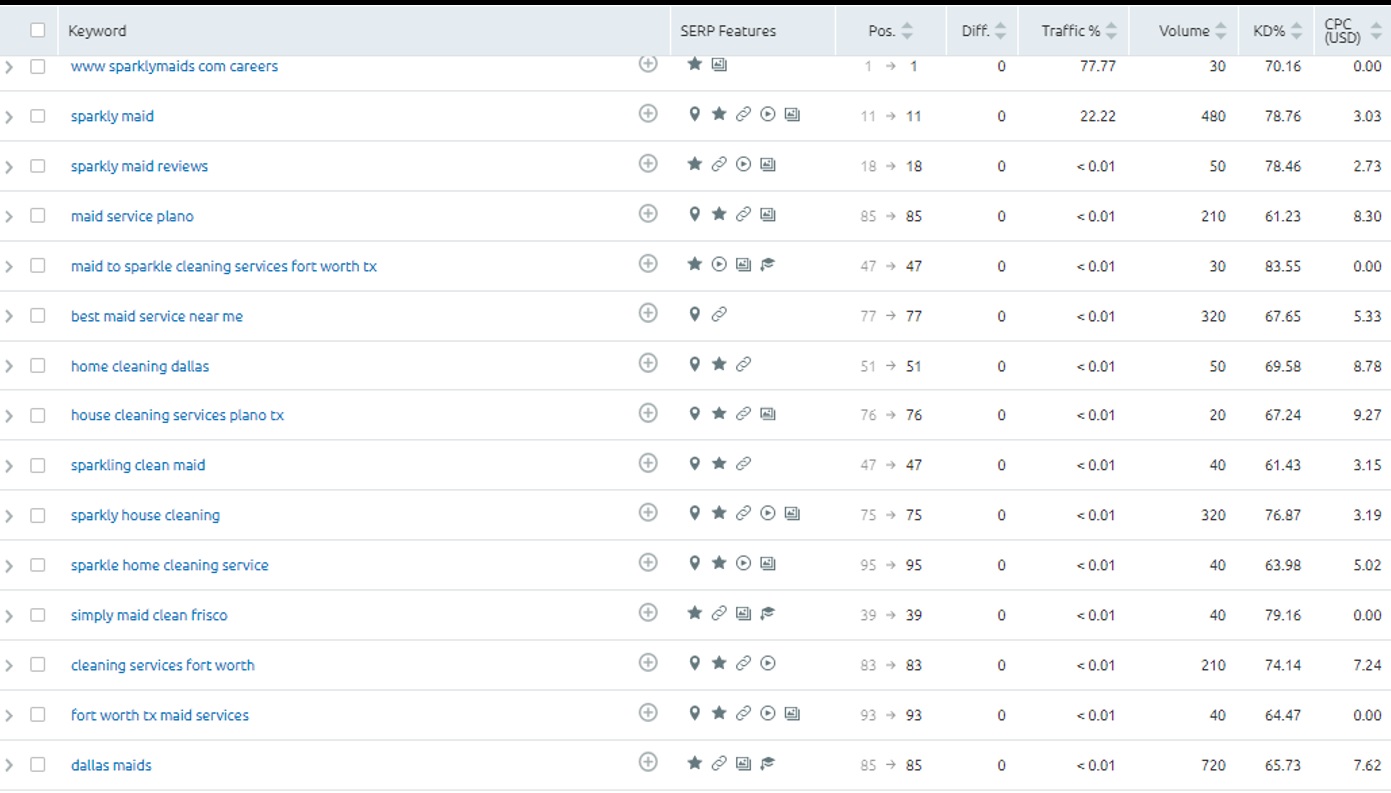The height and width of the screenshot is (793, 1391).
Task: Check the box for 'dallas maids'
Action: coord(38,765)
